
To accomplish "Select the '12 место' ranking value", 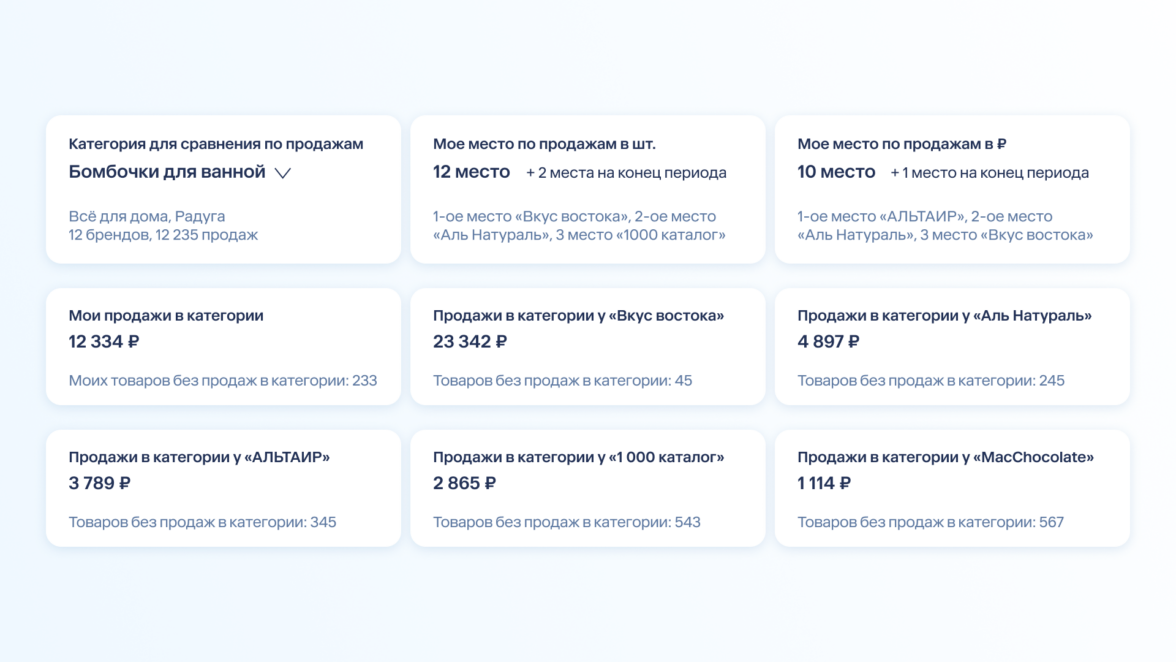I will pos(471,172).
